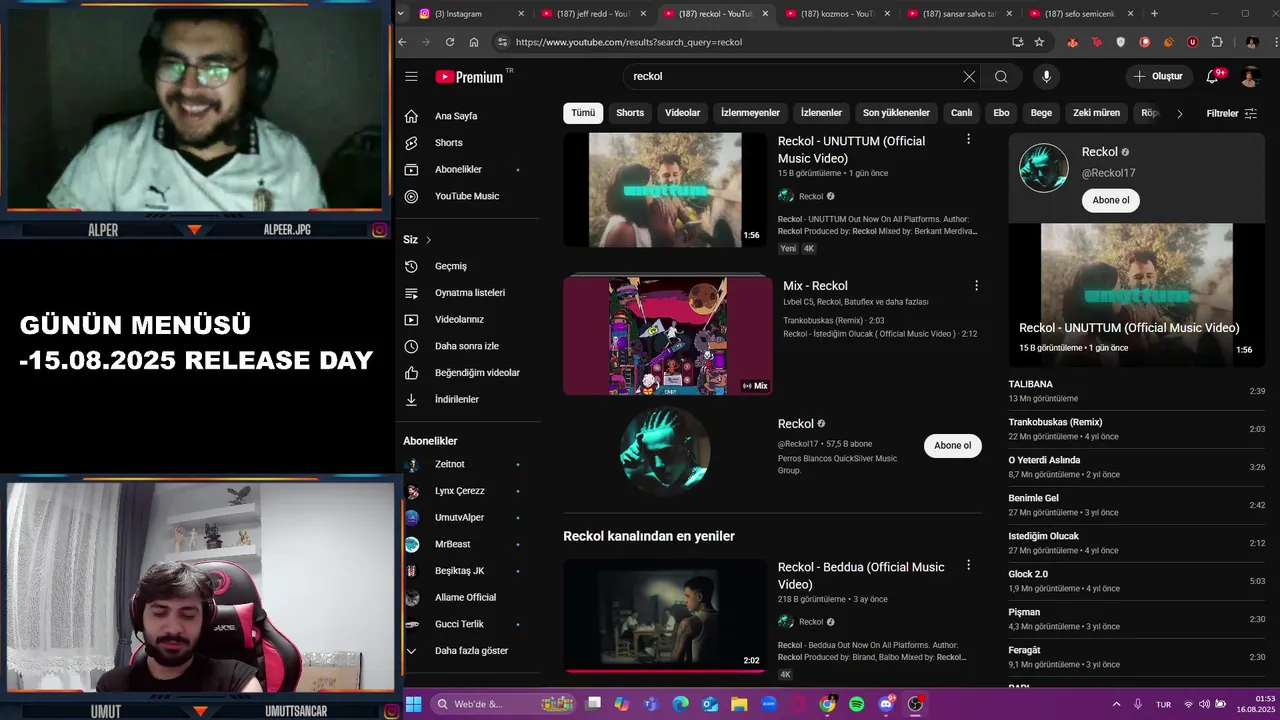Click Abone ol in right Reckol card

pyautogui.click(x=1111, y=200)
